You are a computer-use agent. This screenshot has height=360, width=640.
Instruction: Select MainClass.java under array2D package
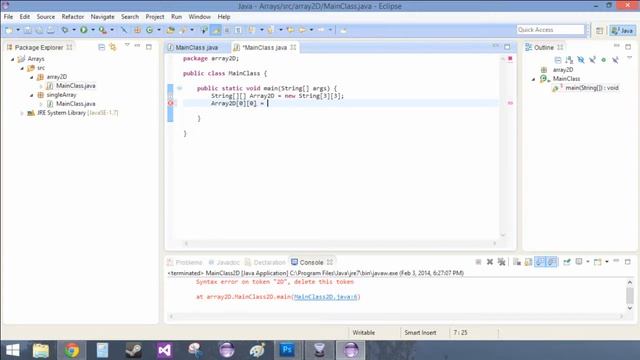pyautogui.click(x=76, y=86)
